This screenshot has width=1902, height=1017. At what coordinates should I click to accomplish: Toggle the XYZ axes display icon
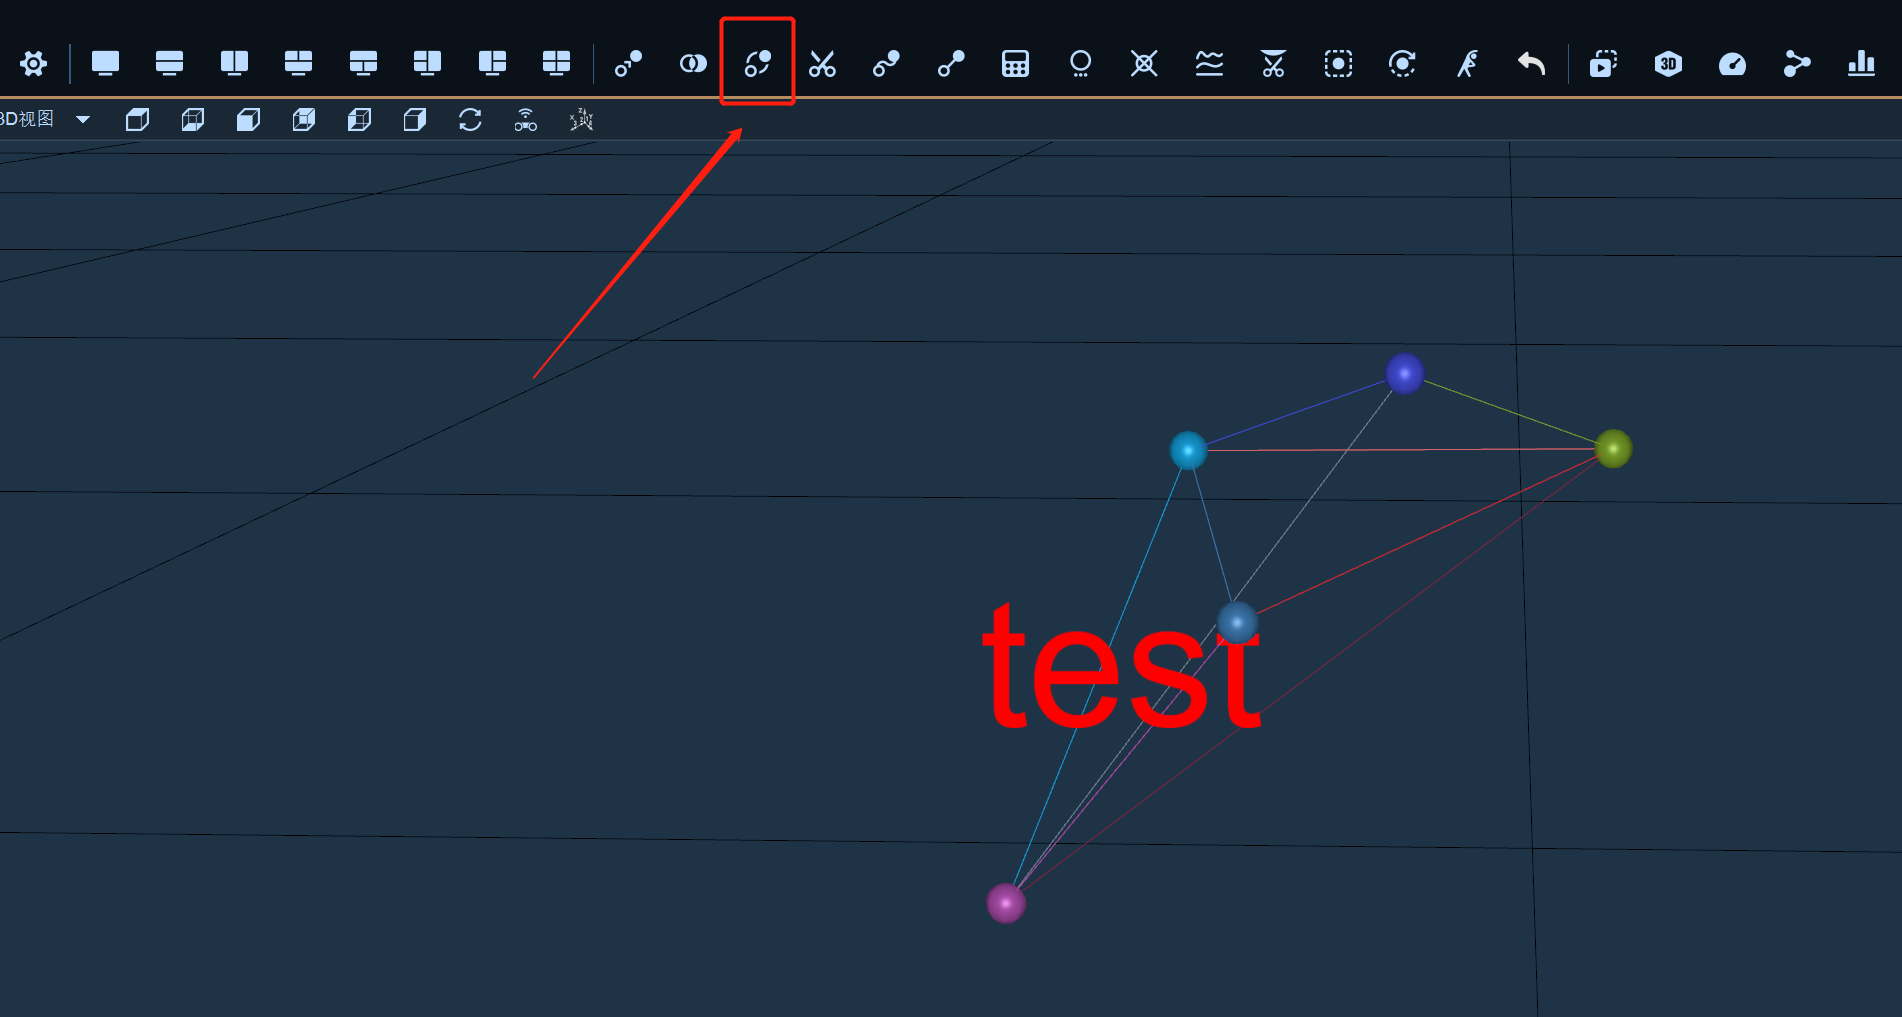click(581, 120)
